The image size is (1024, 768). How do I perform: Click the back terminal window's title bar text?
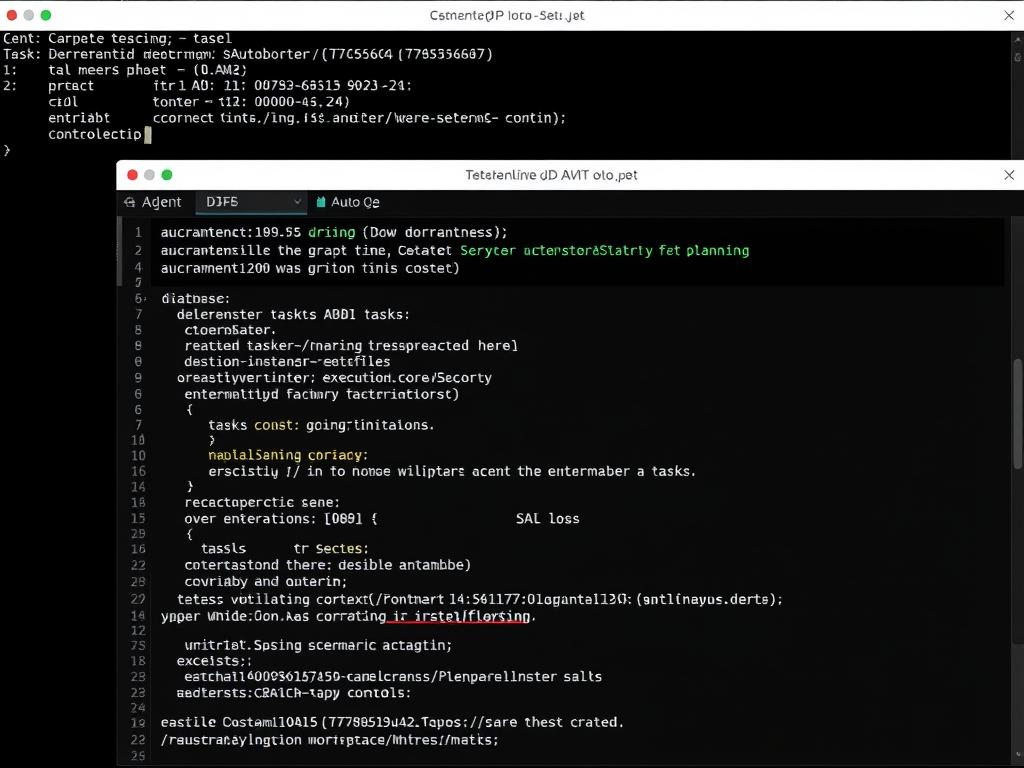[x=507, y=16]
